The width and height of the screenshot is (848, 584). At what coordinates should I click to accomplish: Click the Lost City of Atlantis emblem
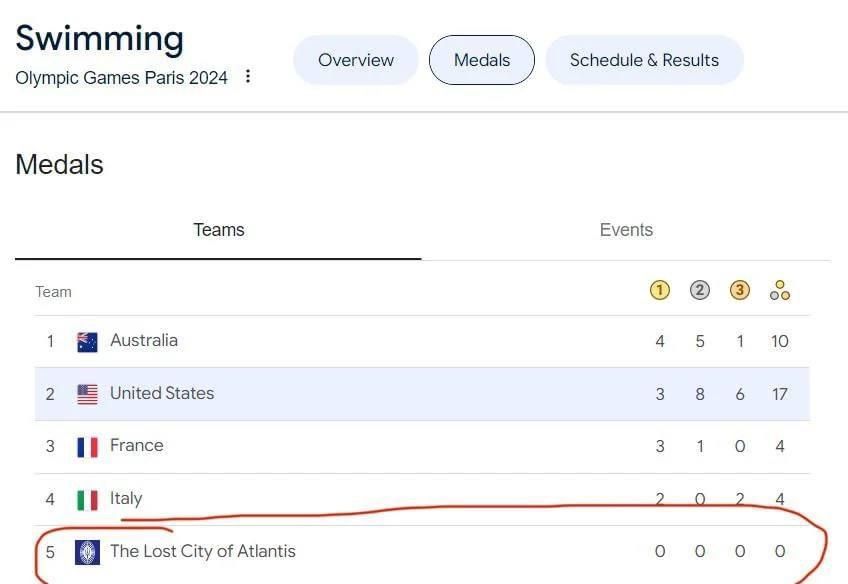click(x=87, y=553)
